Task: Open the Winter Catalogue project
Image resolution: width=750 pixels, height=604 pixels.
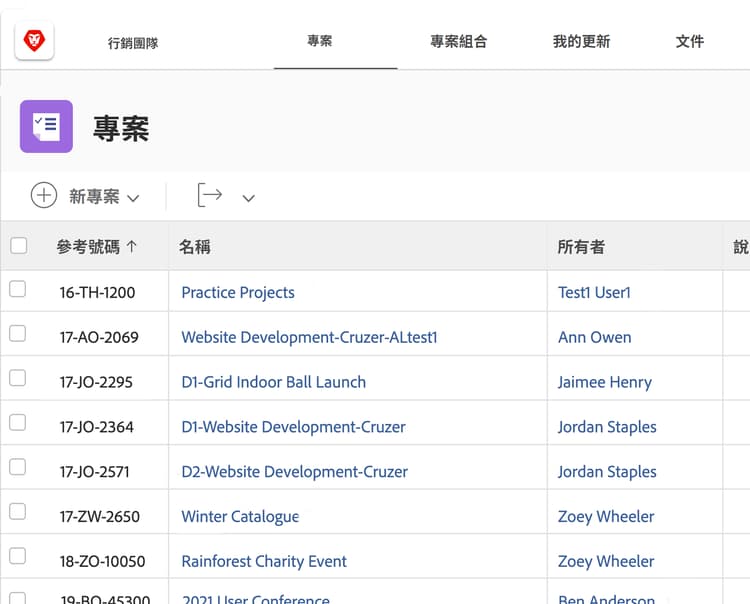Action: point(240,517)
